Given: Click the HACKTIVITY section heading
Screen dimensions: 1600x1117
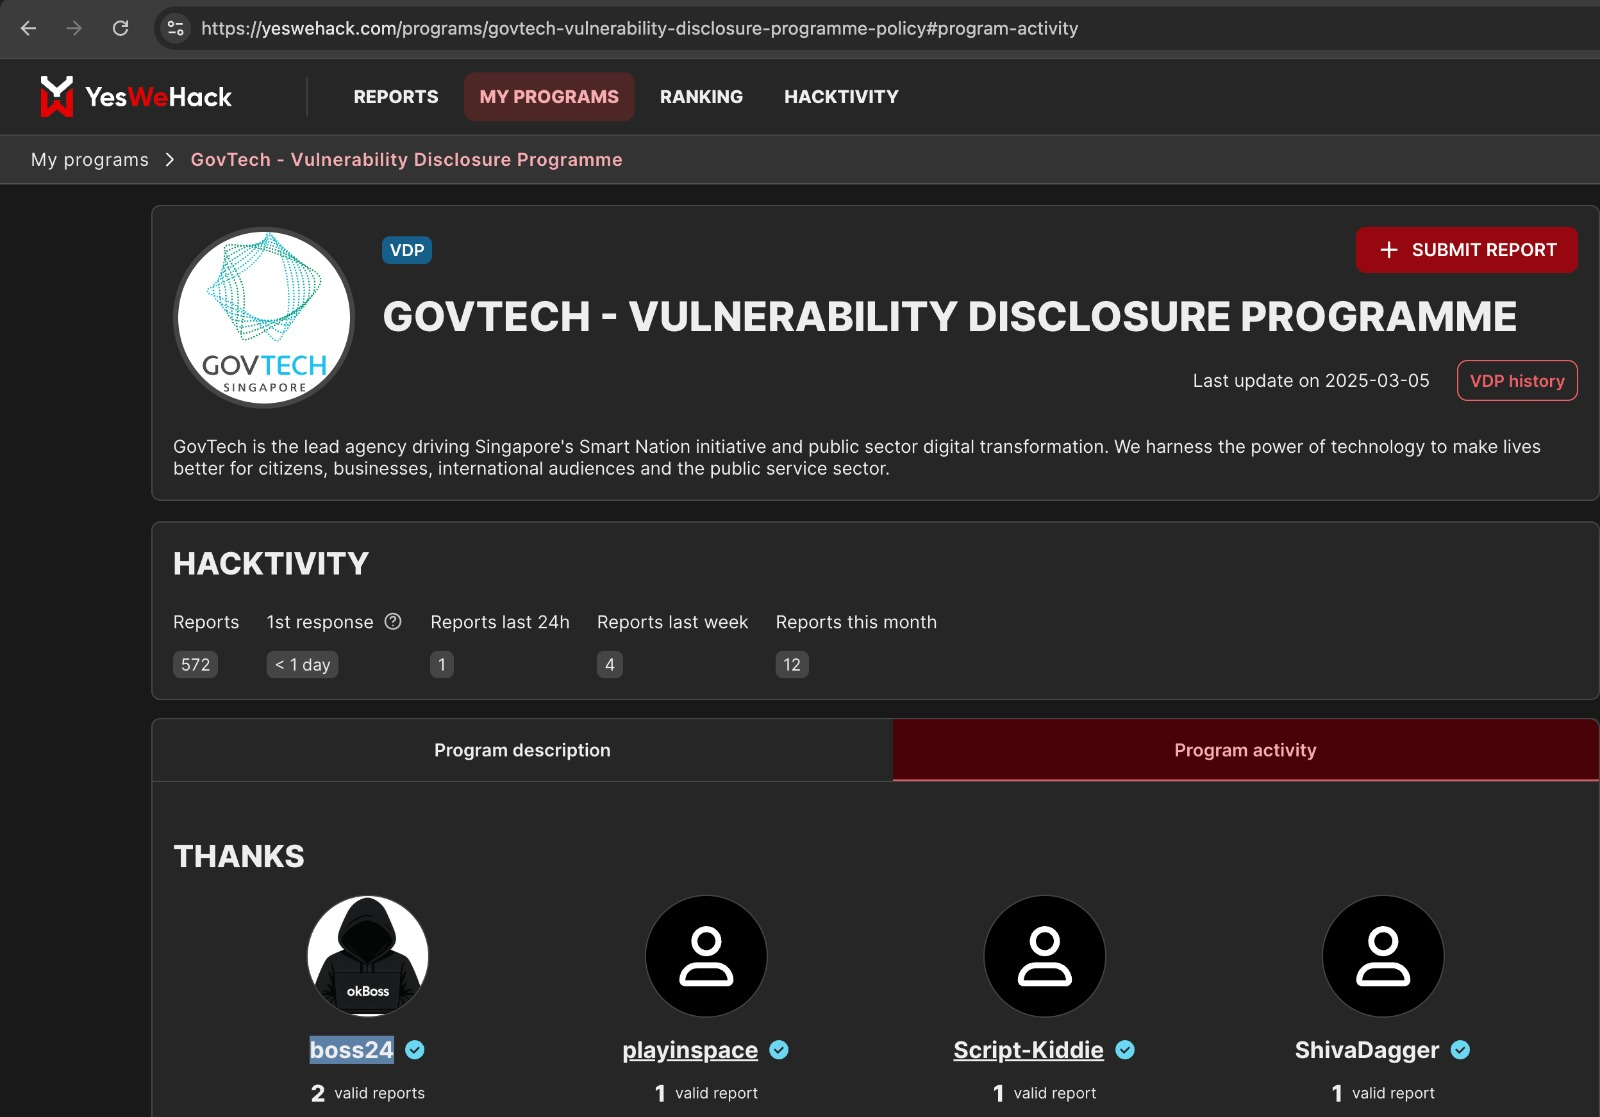Looking at the screenshot, I should [x=271, y=564].
